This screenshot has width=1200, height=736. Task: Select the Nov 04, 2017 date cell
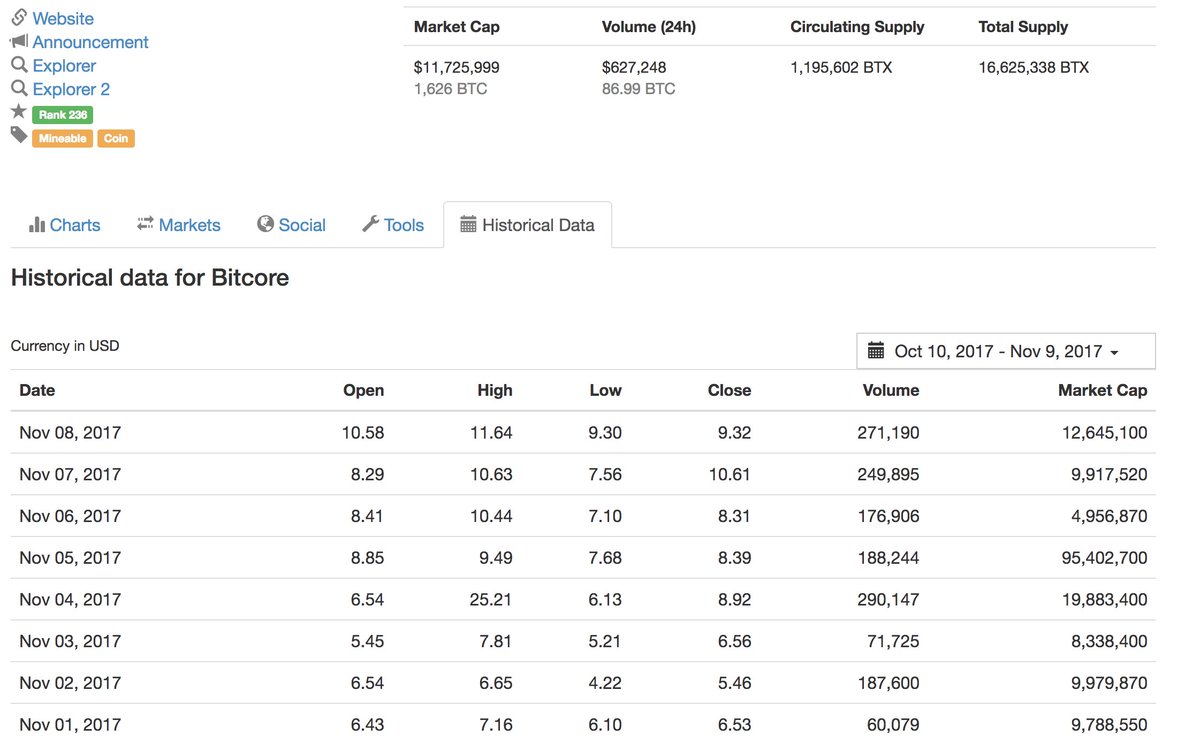(x=70, y=600)
